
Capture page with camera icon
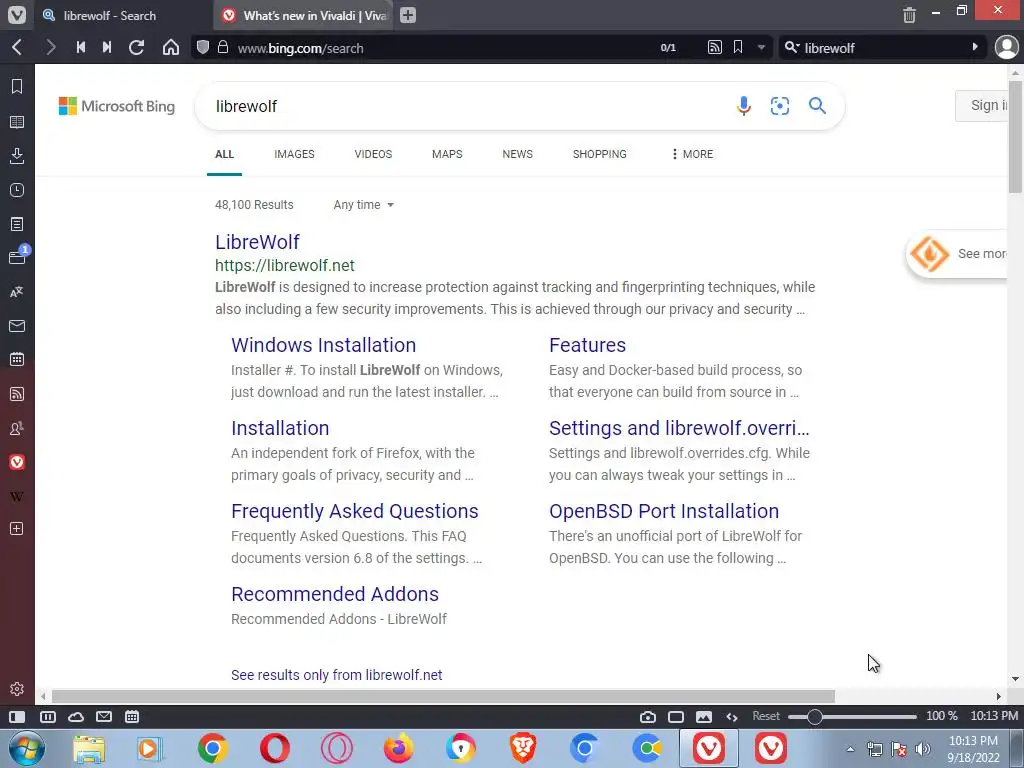[648, 716]
